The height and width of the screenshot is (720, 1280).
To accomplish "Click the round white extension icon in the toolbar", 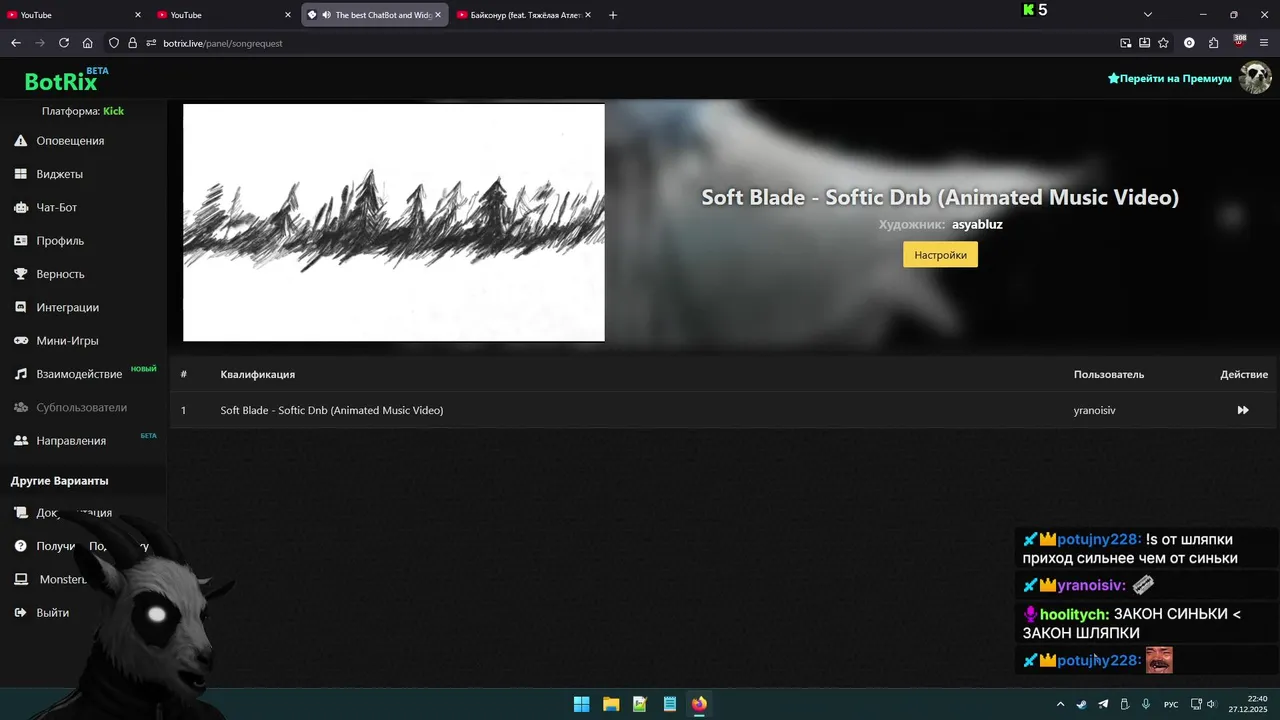I will coord(1189,43).
